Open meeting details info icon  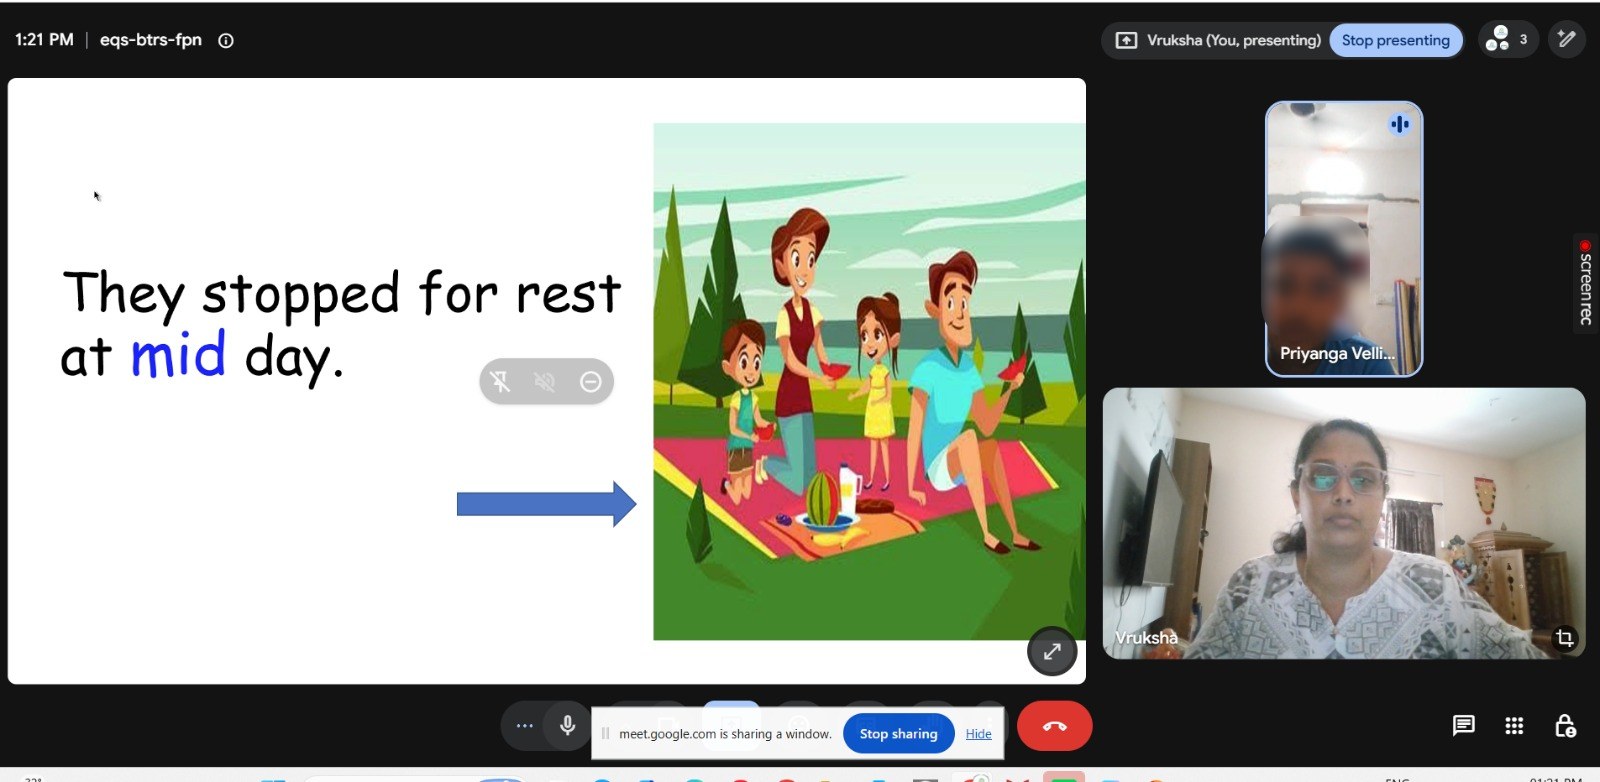(x=226, y=41)
